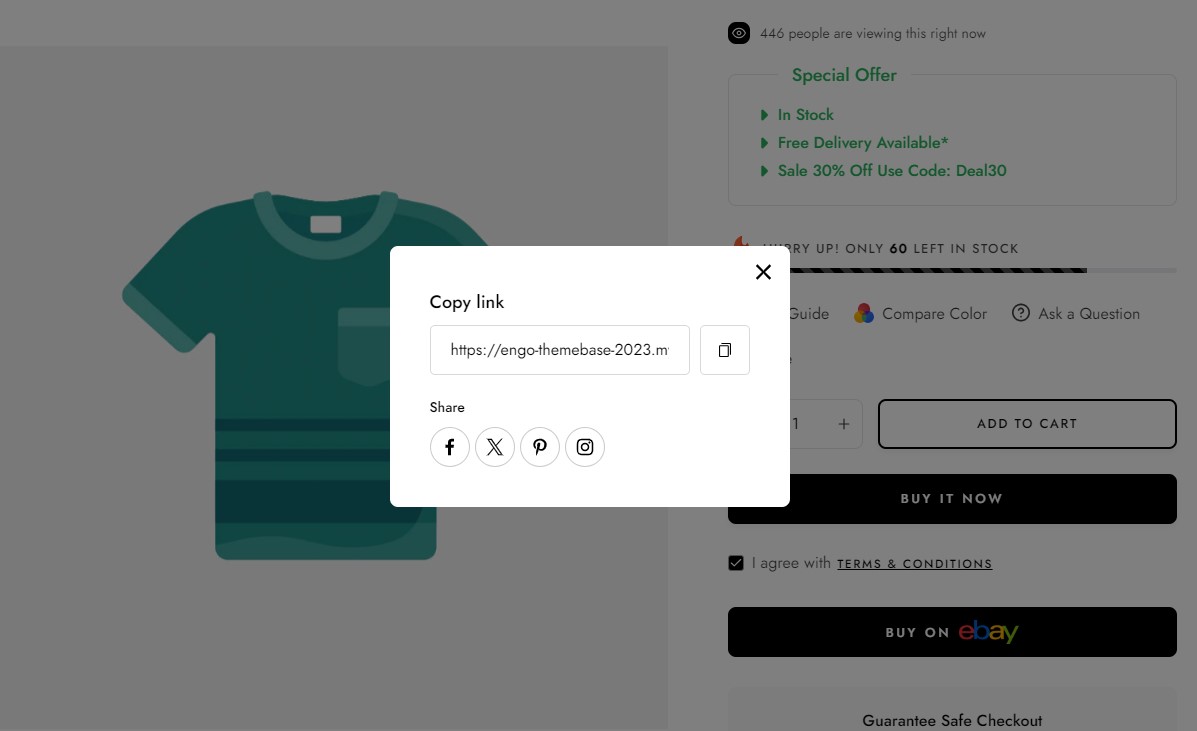Viewport: 1197px width, 731px height.
Task: Click the stock remaining progress bar
Action: coord(982,270)
